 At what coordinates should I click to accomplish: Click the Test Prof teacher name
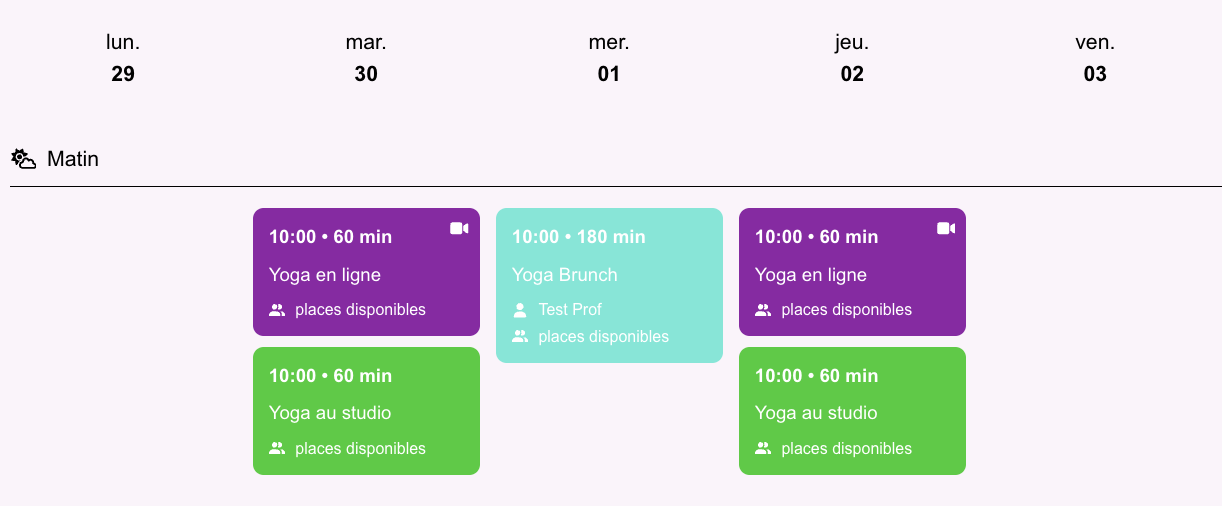[570, 310]
